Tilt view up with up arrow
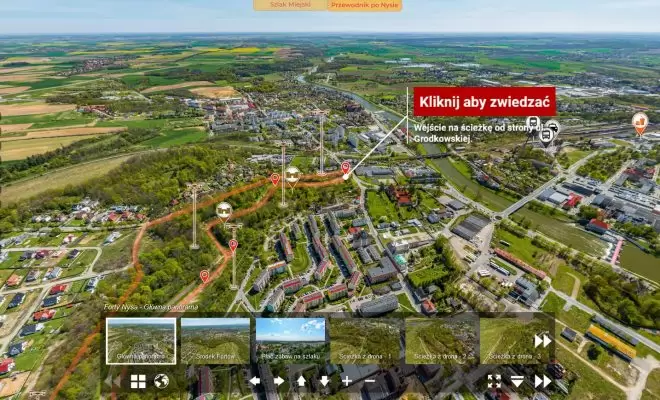Image resolution: width=660 pixels, height=400 pixels. pos(301,381)
